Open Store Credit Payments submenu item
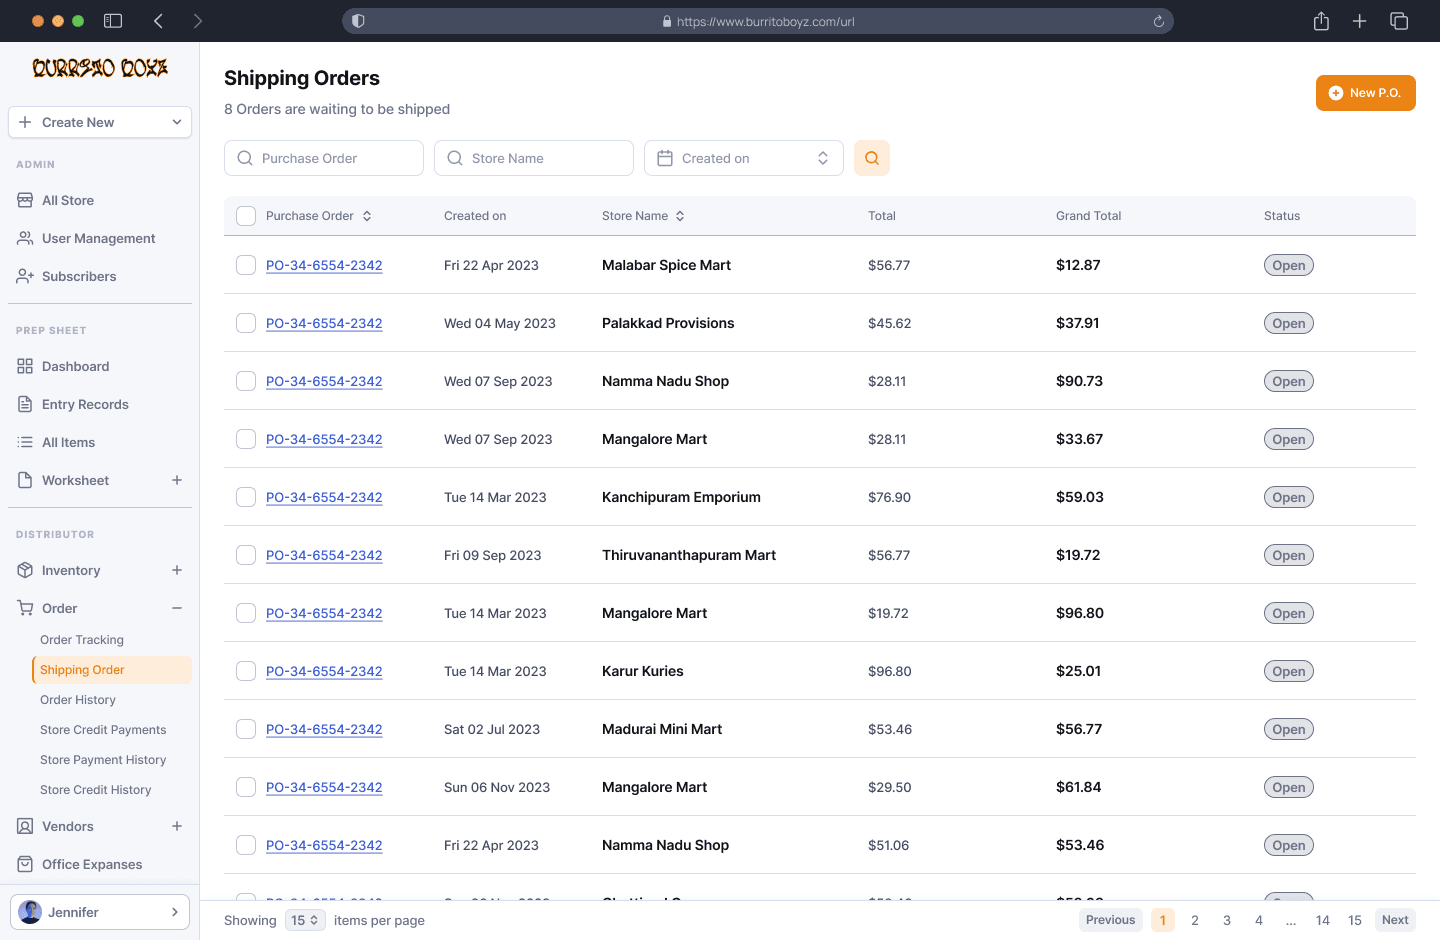The width and height of the screenshot is (1440, 940). (x=103, y=730)
